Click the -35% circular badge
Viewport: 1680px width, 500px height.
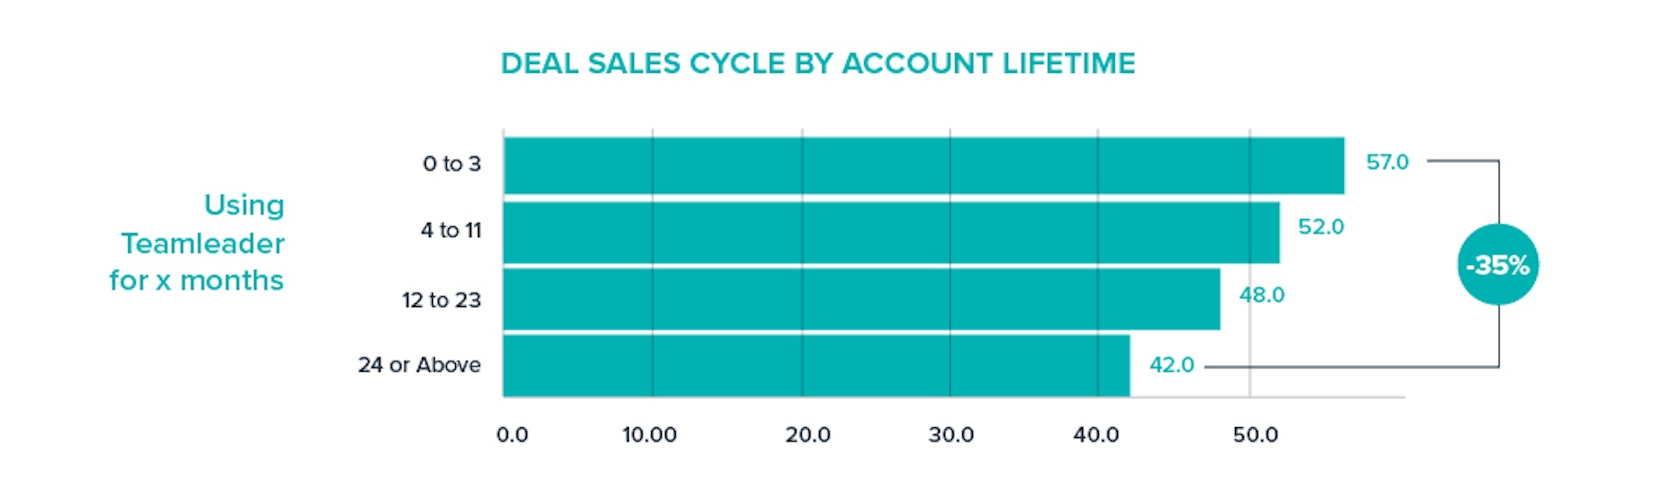point(1497,265)
